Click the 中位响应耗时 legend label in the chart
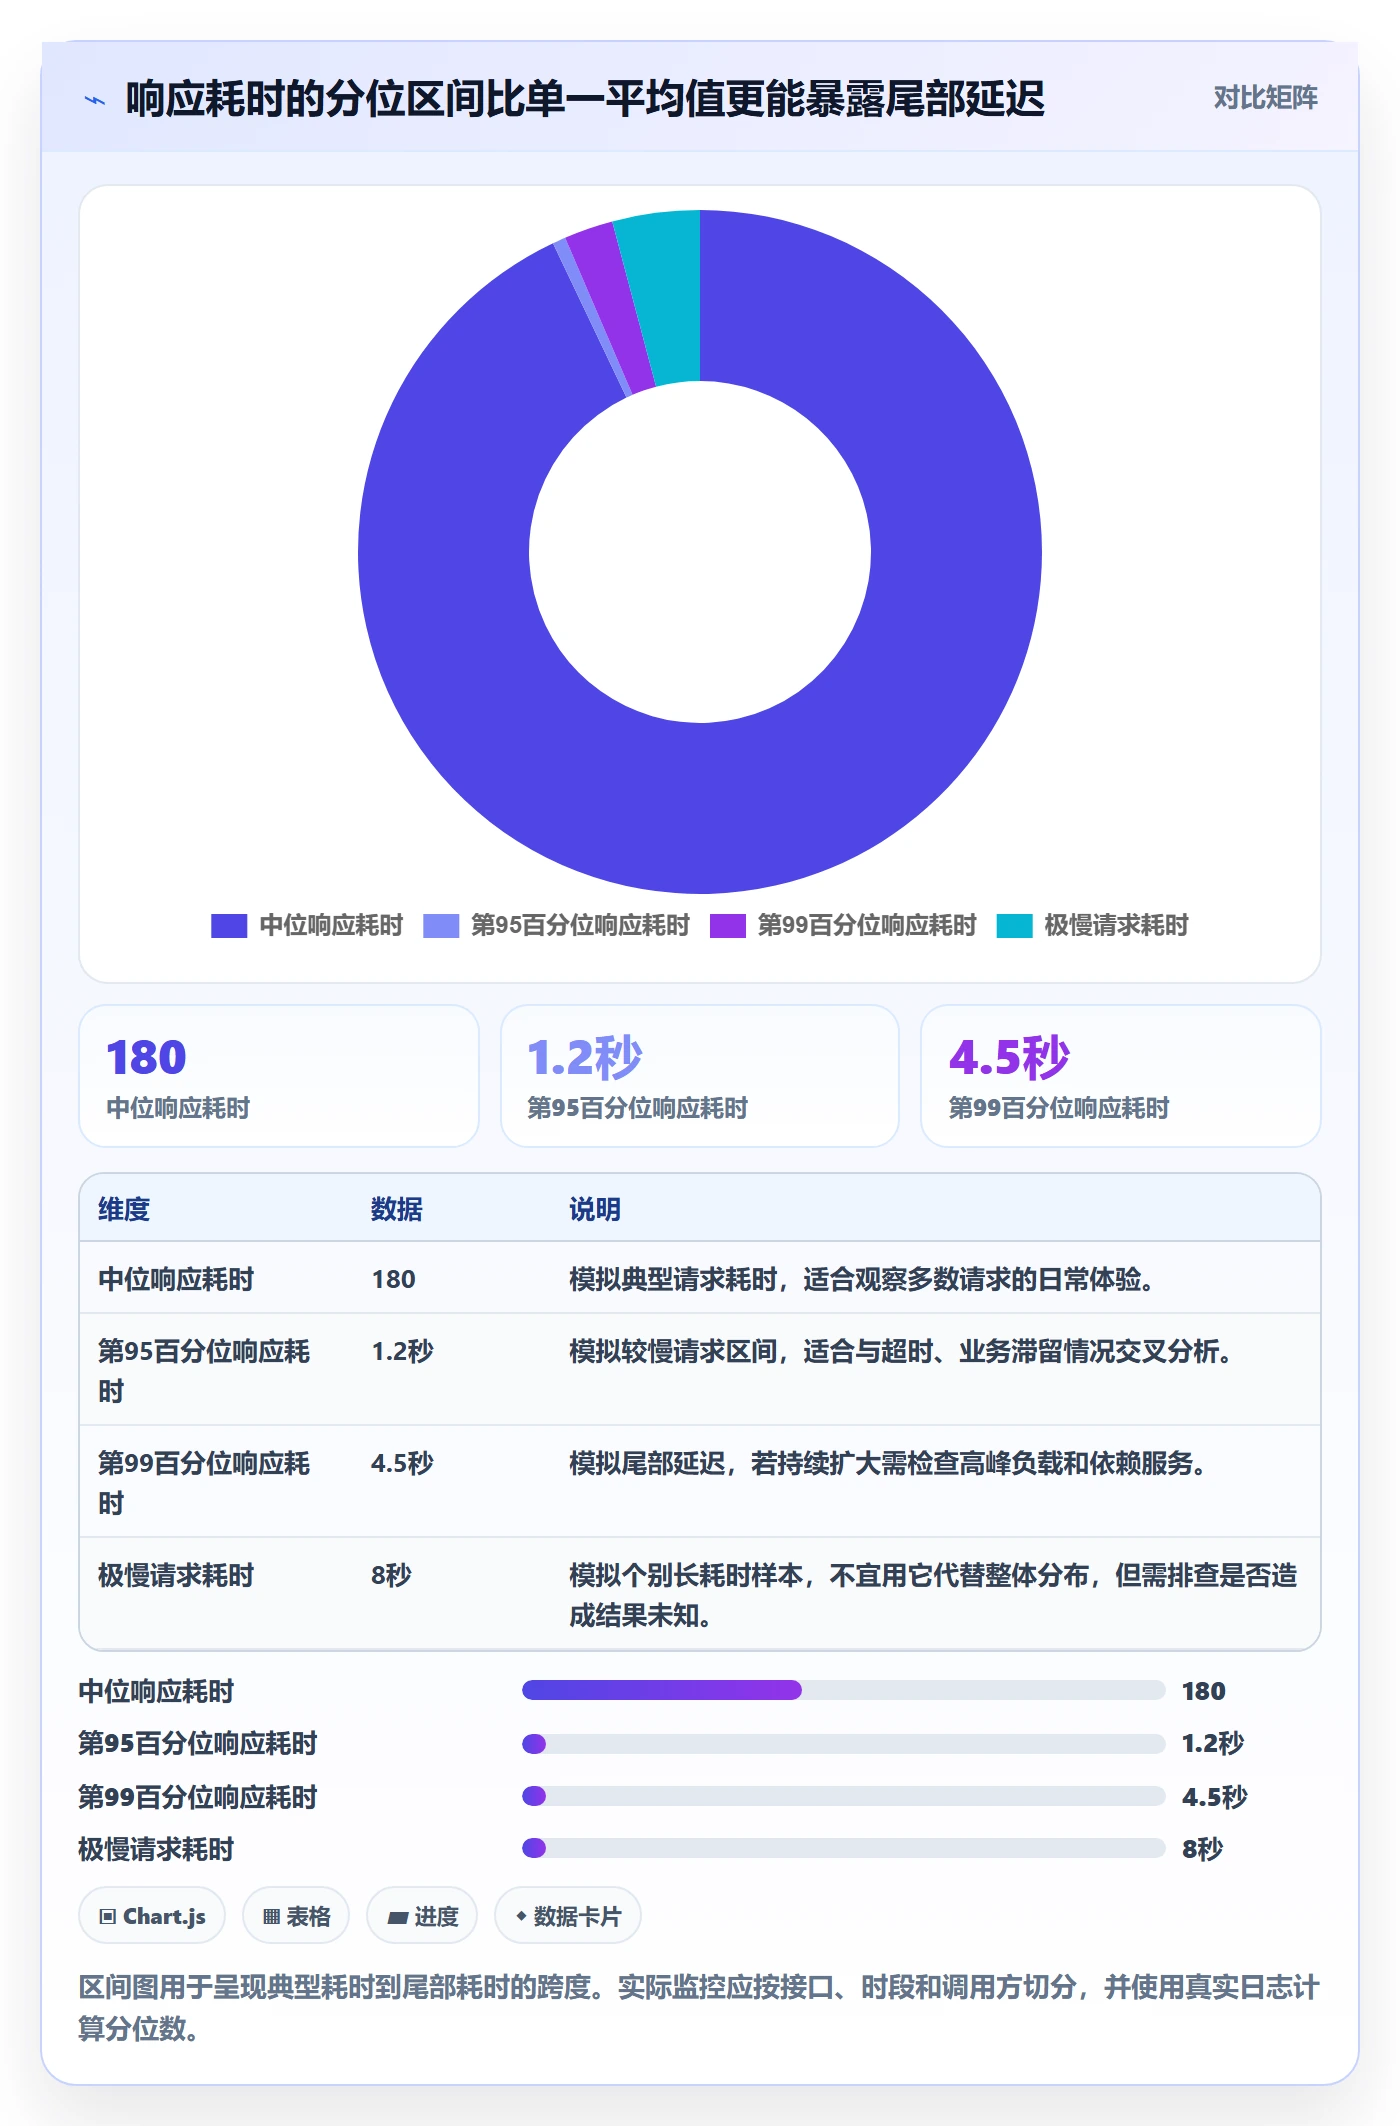This screenshot has width=1400, height=2126. pyautogui.click(x=331, y=926)
